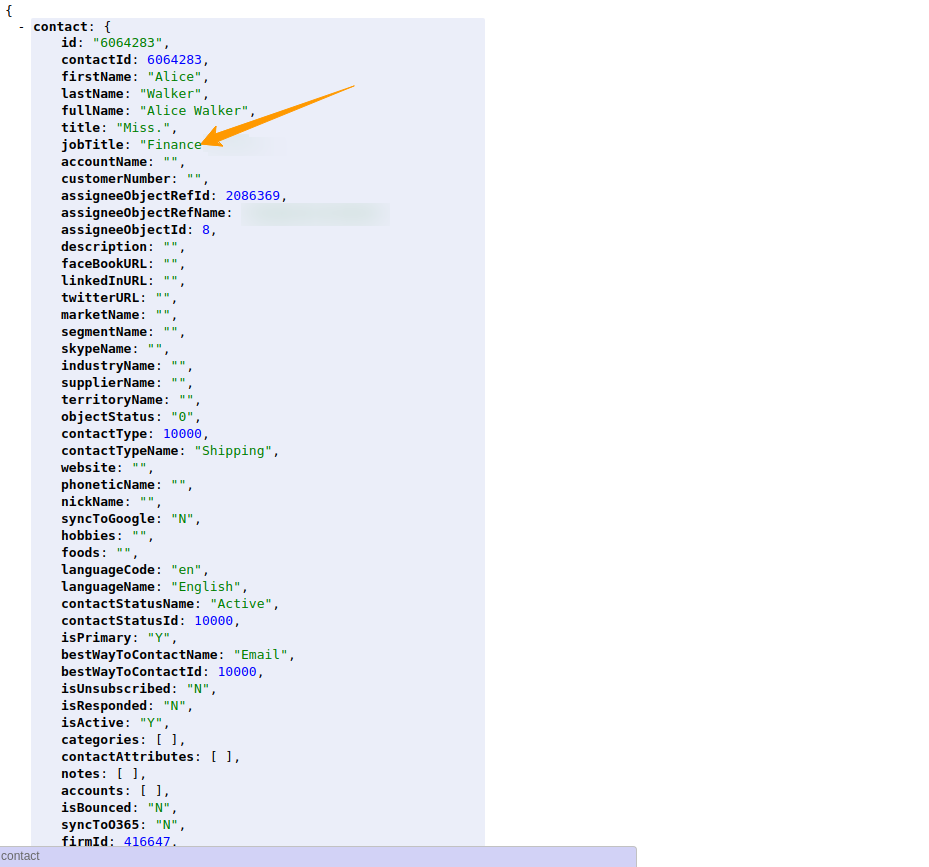Image resolution: width=929 pixels, height=867 pixels.
Task: Click the segmentName key
Action: click(104, 332)
